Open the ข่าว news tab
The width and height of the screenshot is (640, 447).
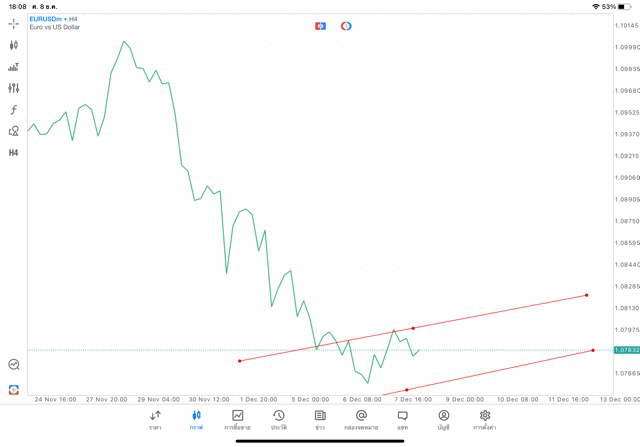click(320, 419)
